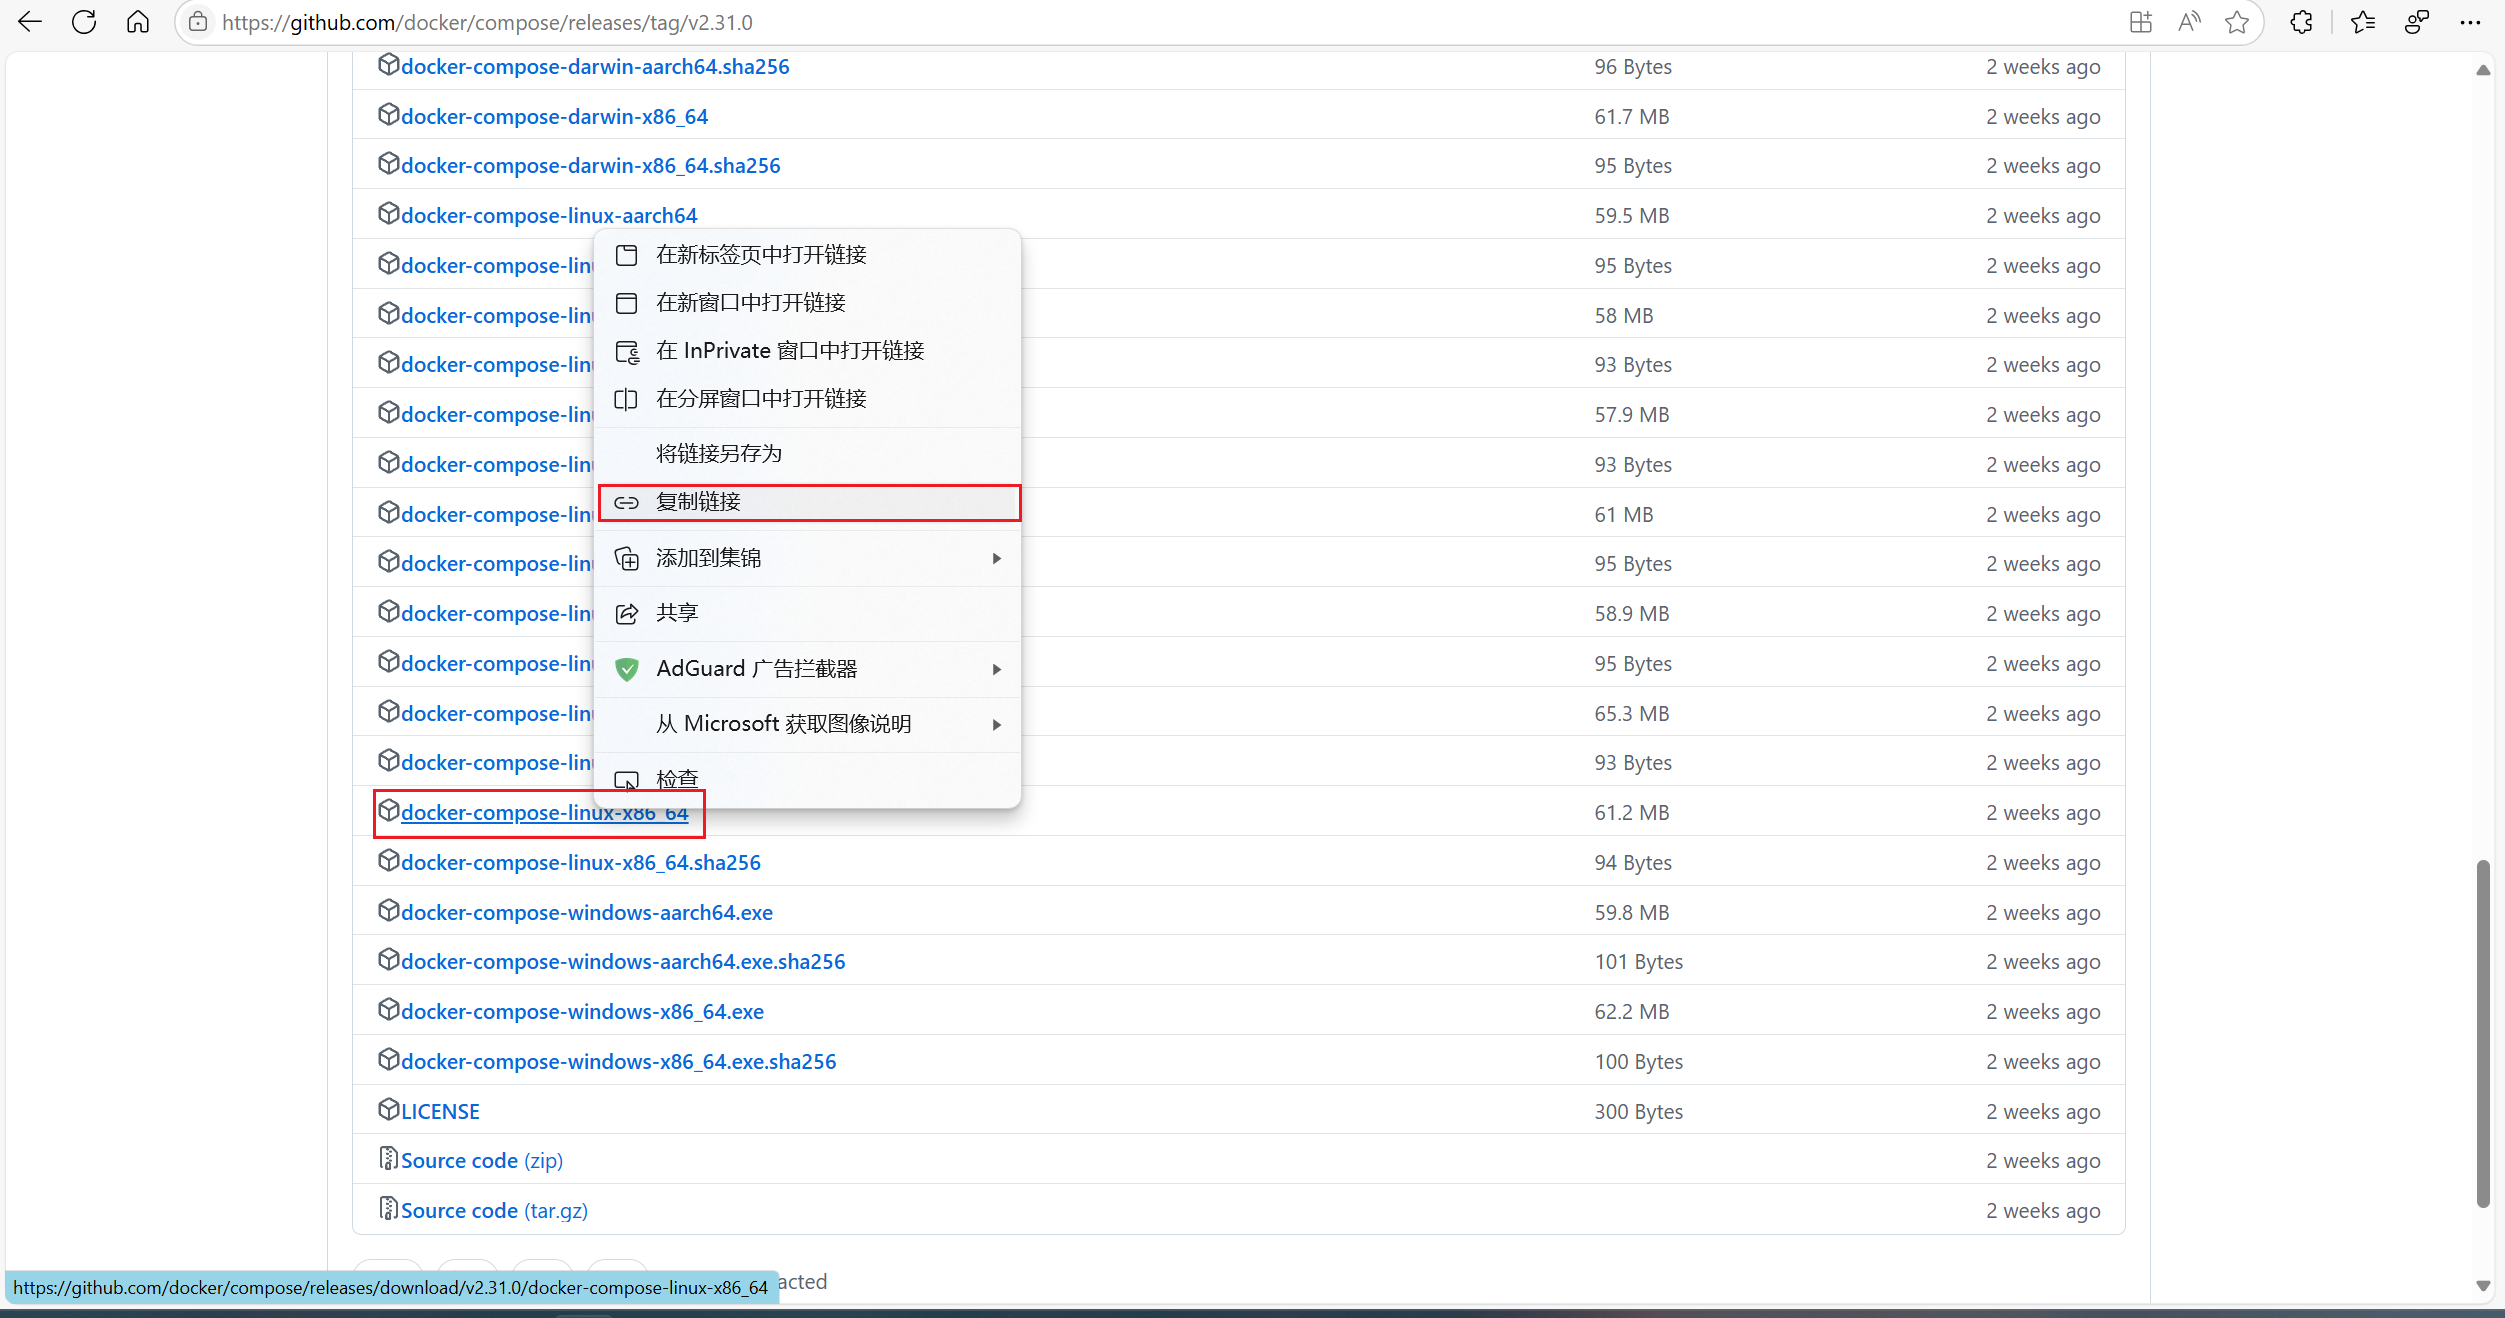Screen dimensions: 2505x1318
Task: Activate the Read aloud icon
Action: pos(2189,22)
